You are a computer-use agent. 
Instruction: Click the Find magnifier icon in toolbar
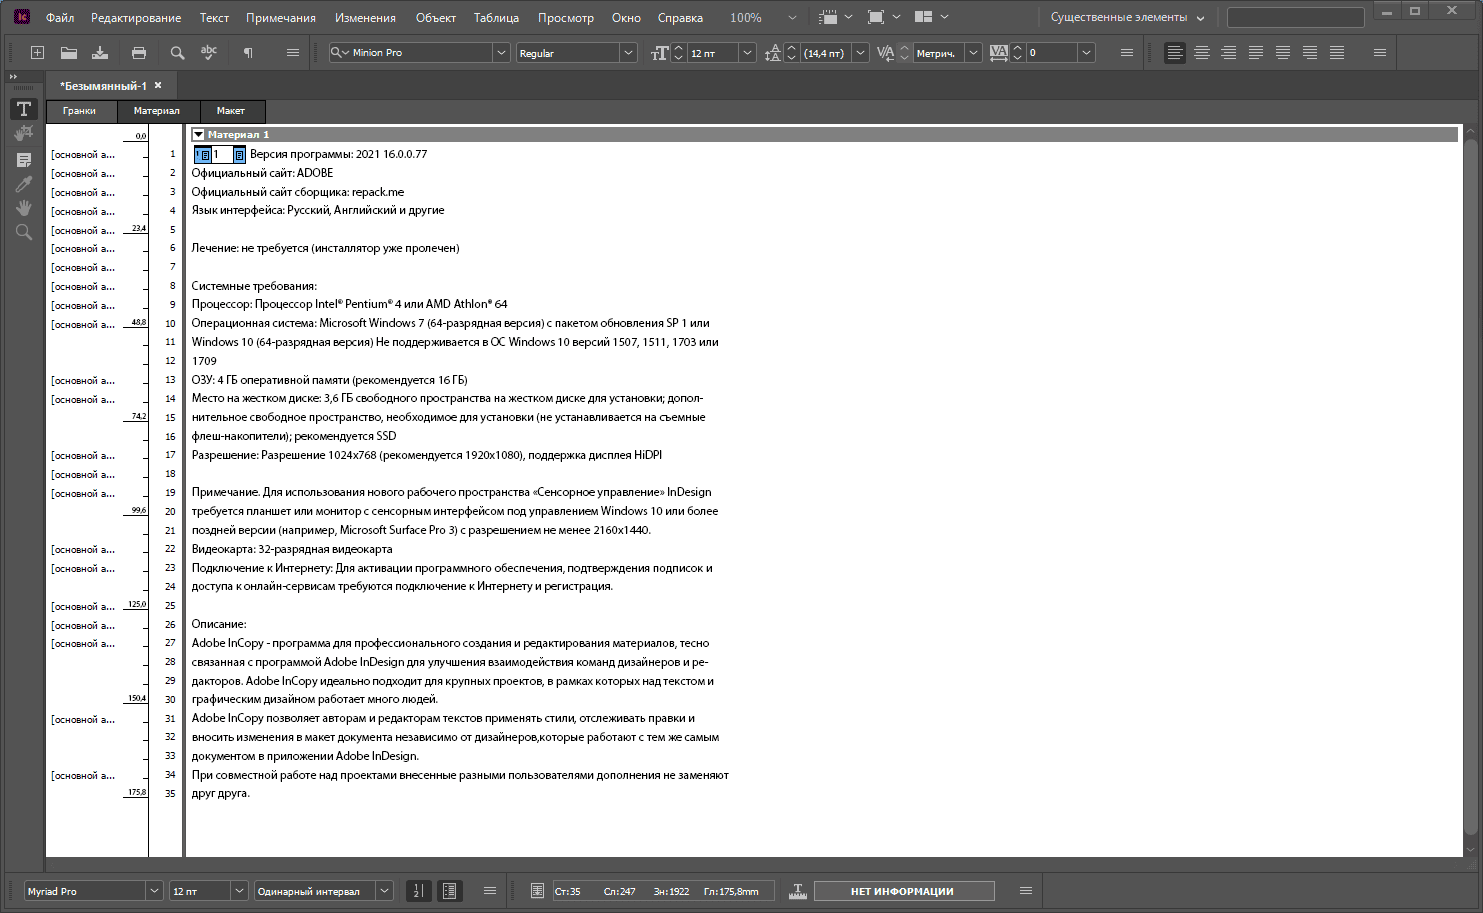177,53
